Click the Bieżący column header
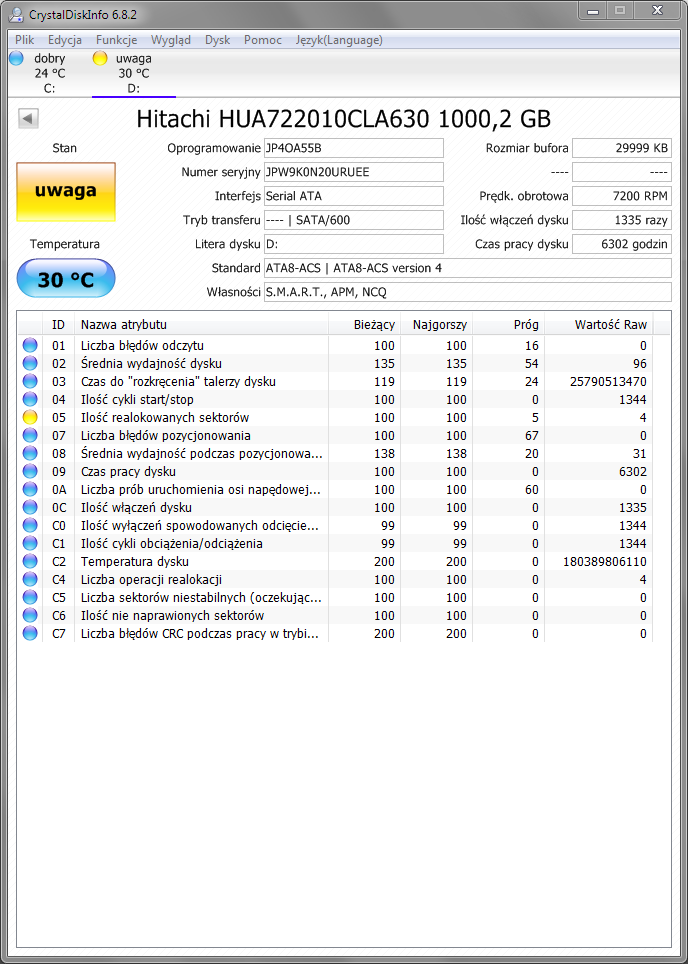Viewport: 688px width, 964px height. 365,325
